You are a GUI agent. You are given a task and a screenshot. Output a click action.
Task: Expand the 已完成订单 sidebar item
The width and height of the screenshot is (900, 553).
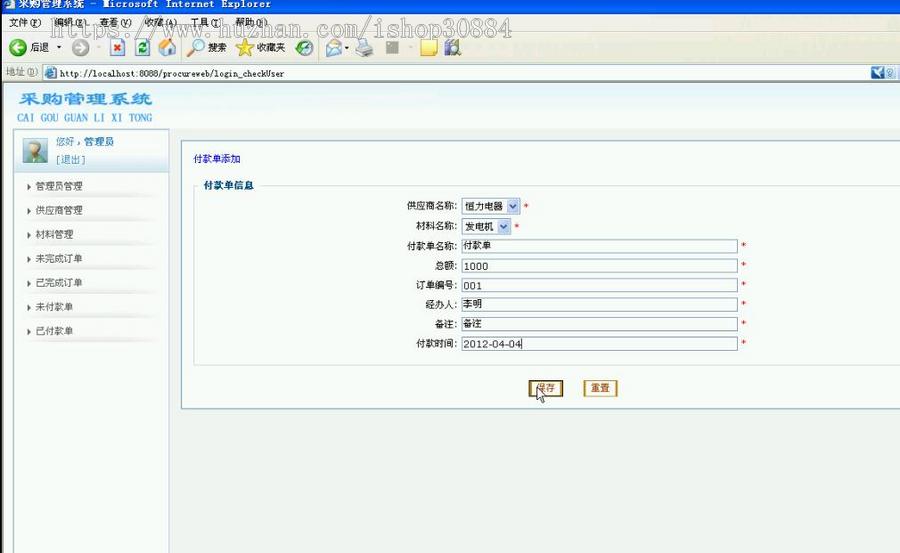[x=59, y=283]
